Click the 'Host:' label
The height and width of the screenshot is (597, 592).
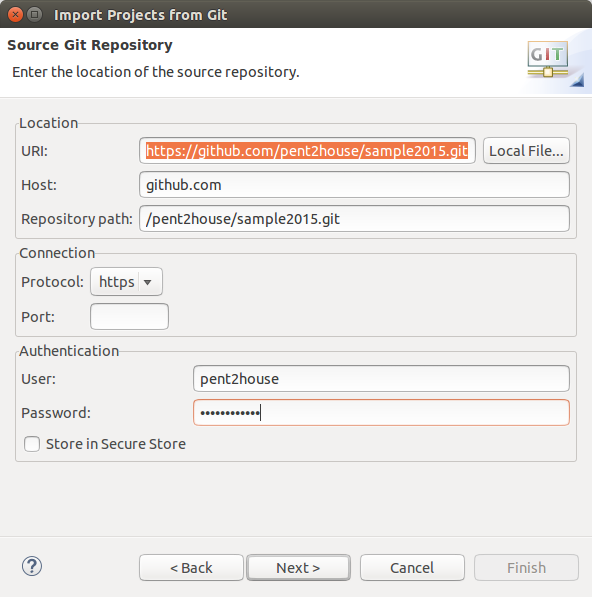click(x=39, y=185)
